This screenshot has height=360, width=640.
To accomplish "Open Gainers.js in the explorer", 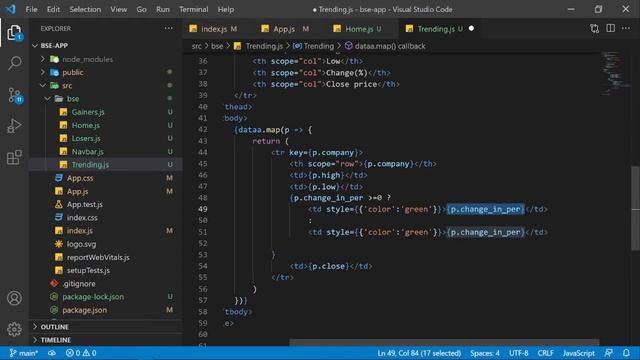I will [x=88, y=112].
